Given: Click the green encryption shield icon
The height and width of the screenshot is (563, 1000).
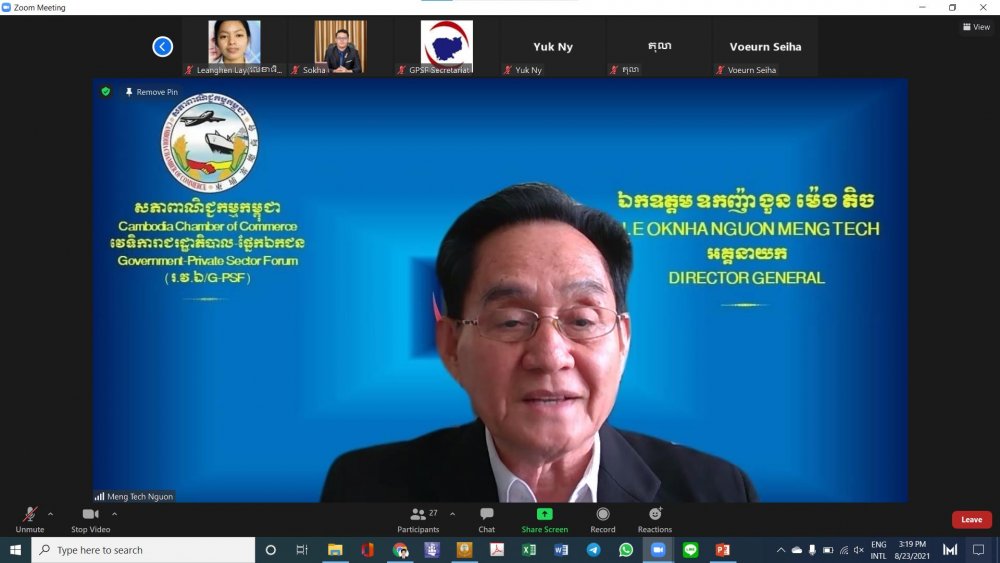Looking at the screenshot, I should pos(105,92).
